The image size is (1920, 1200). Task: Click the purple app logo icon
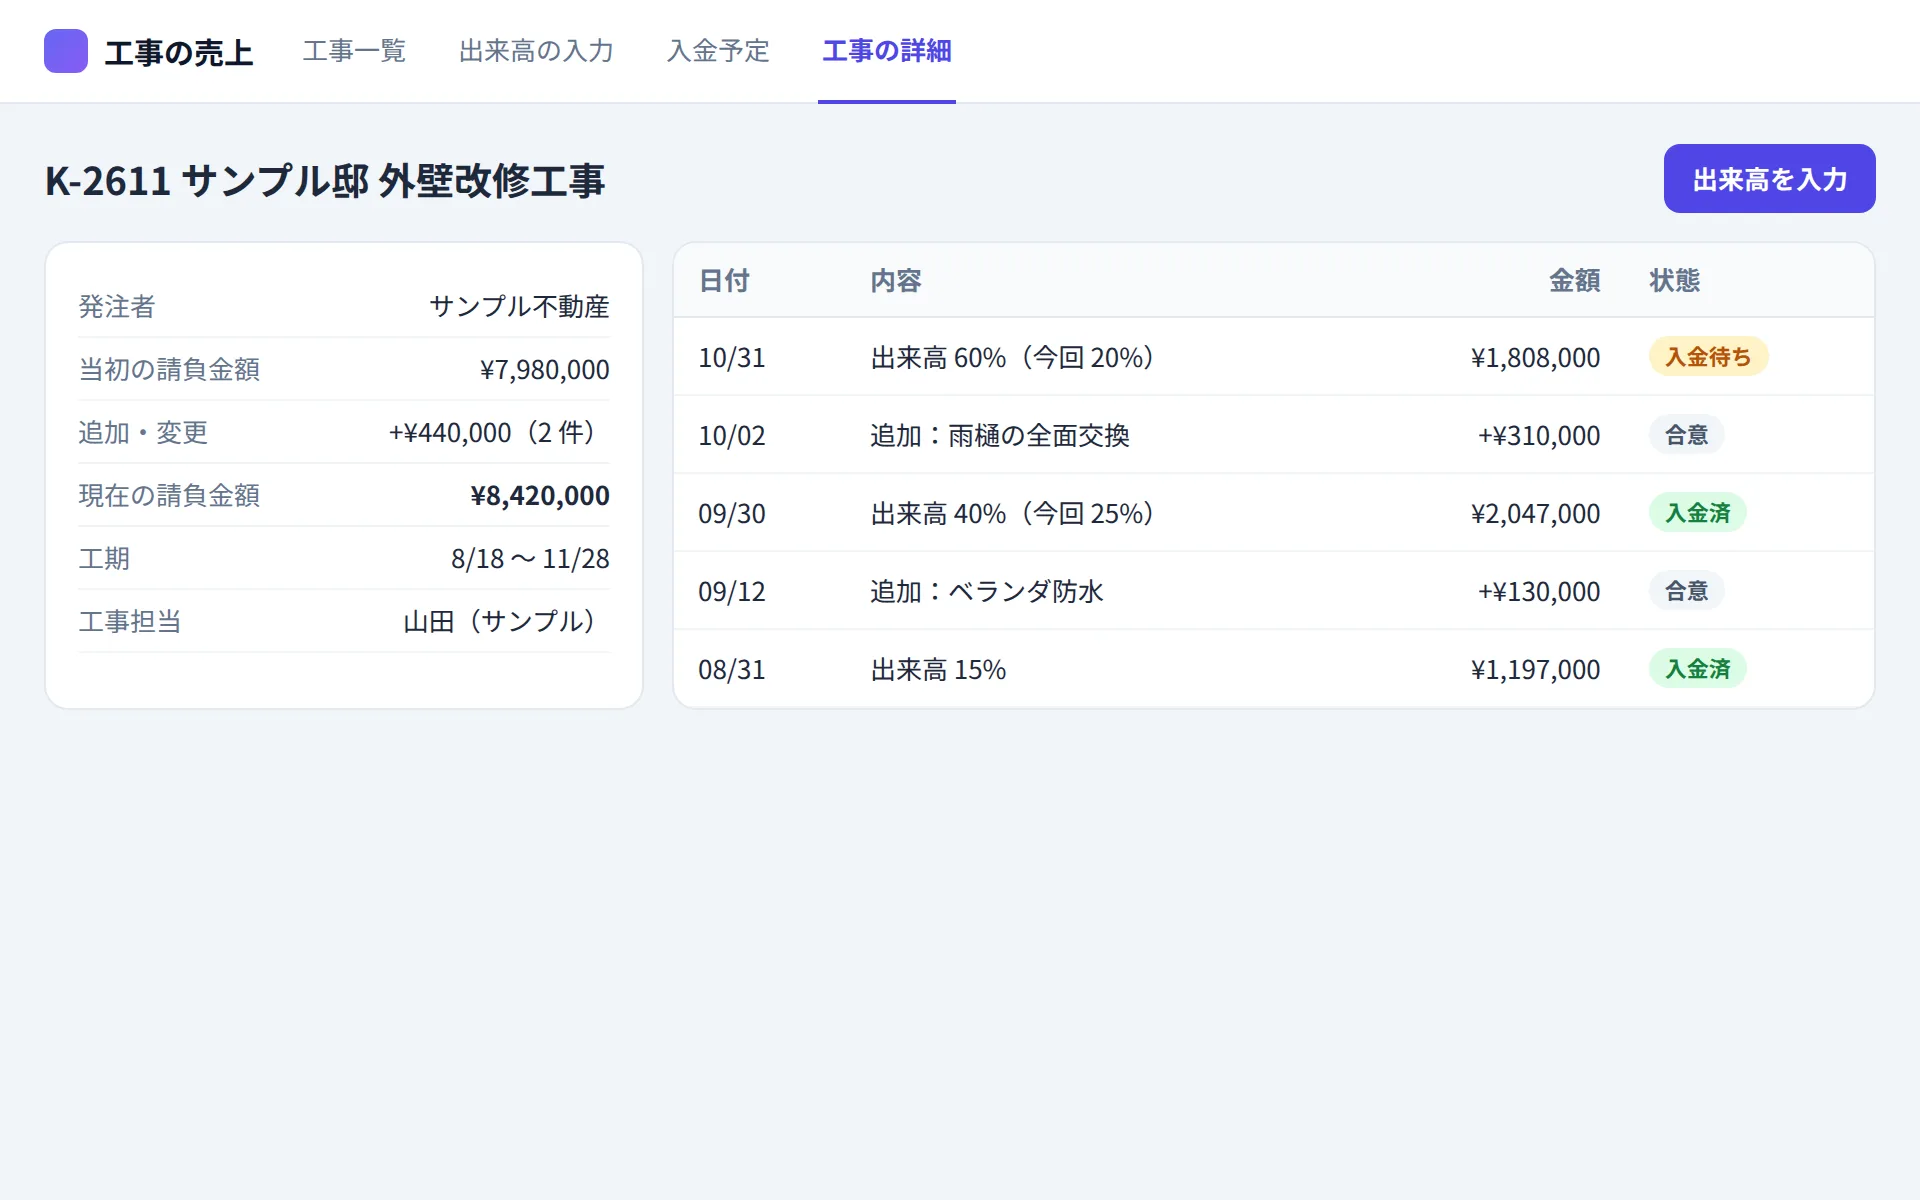click(x=66, y=51)
